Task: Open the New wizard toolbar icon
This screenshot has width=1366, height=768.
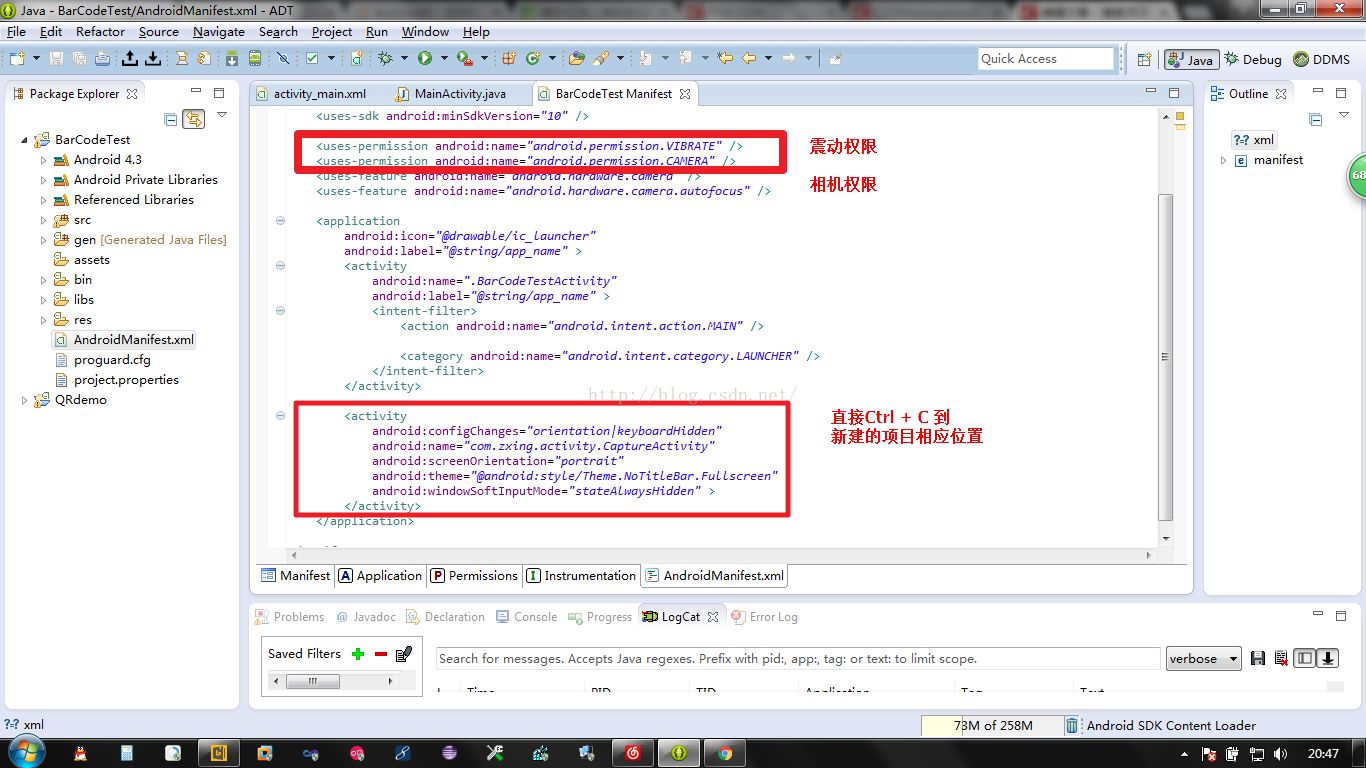Action: tap(17, 59)
